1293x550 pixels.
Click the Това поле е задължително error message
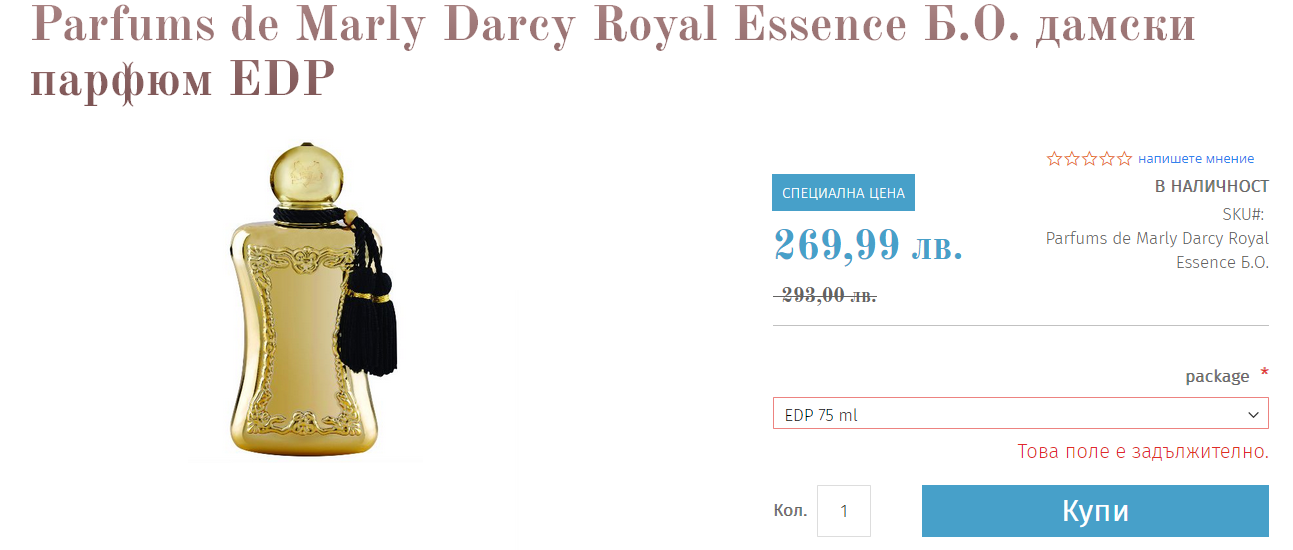pyautogui.click(x=1143, y=451)
